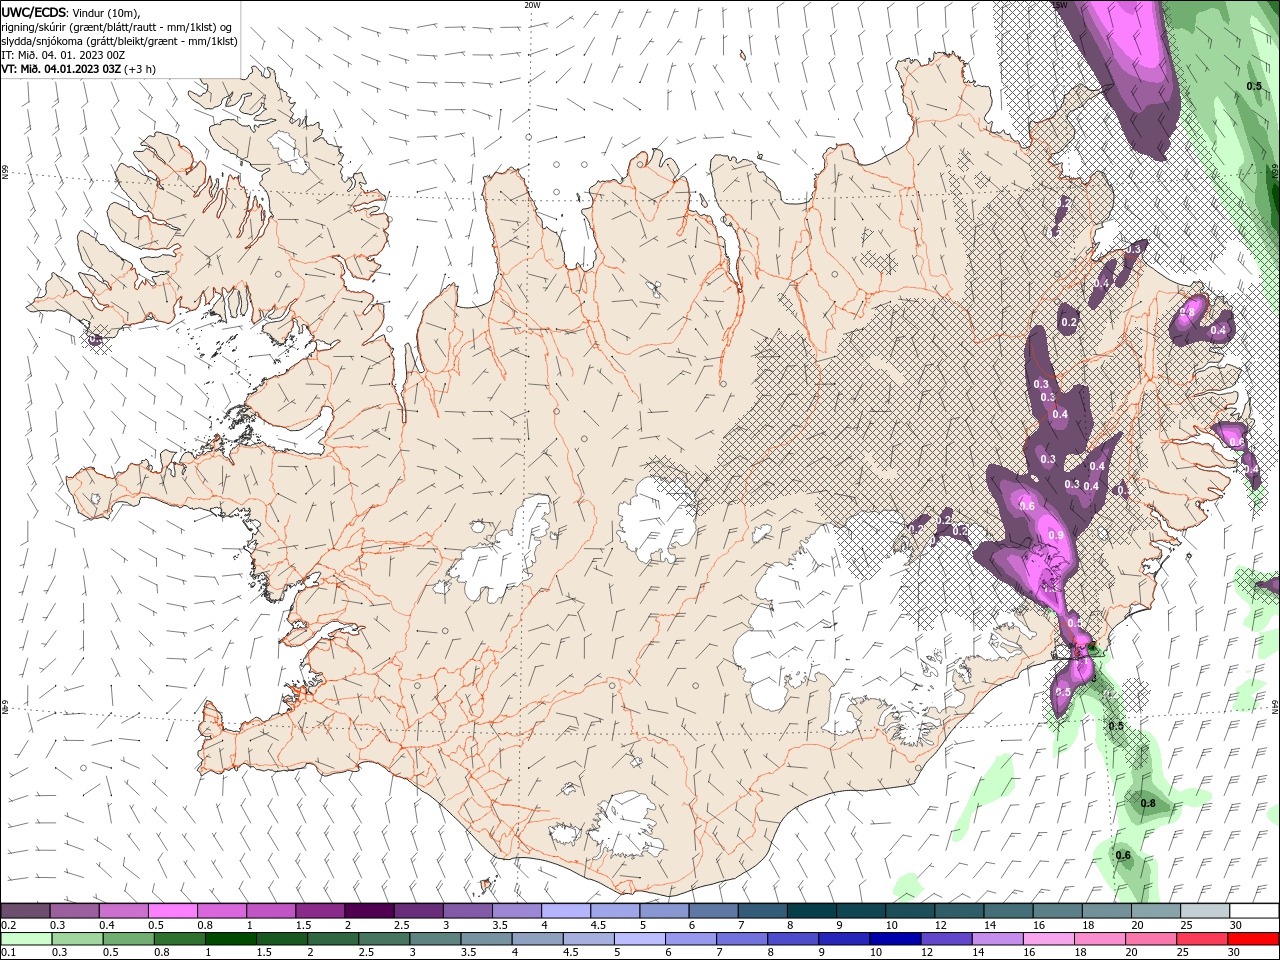
Task: Click the 'VT: Mið. 04.01.2023 03Z (+3 h)' text
Action: (x=79, y=69)
